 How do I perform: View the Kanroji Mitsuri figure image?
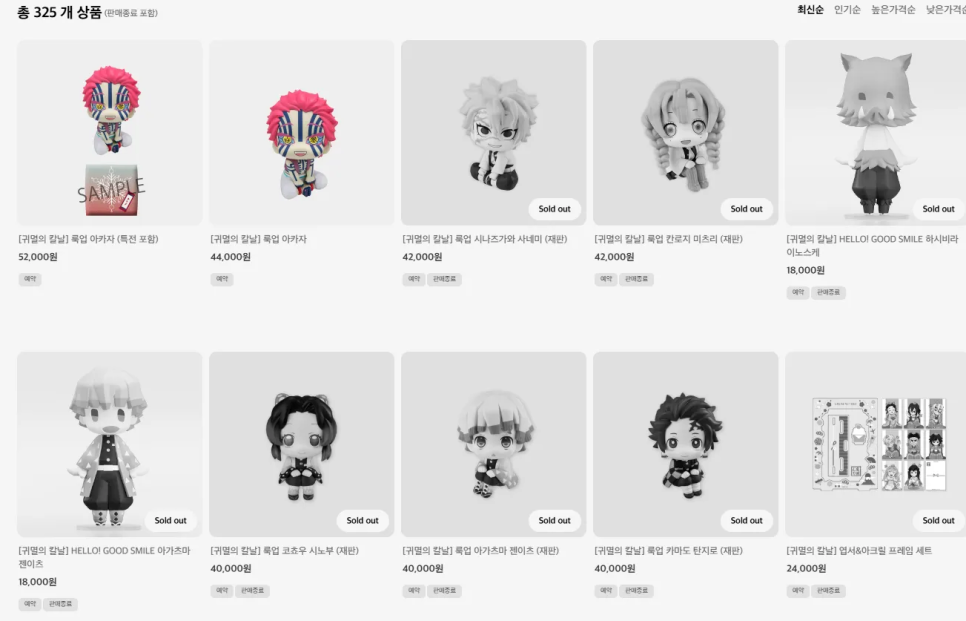[686, 132]
